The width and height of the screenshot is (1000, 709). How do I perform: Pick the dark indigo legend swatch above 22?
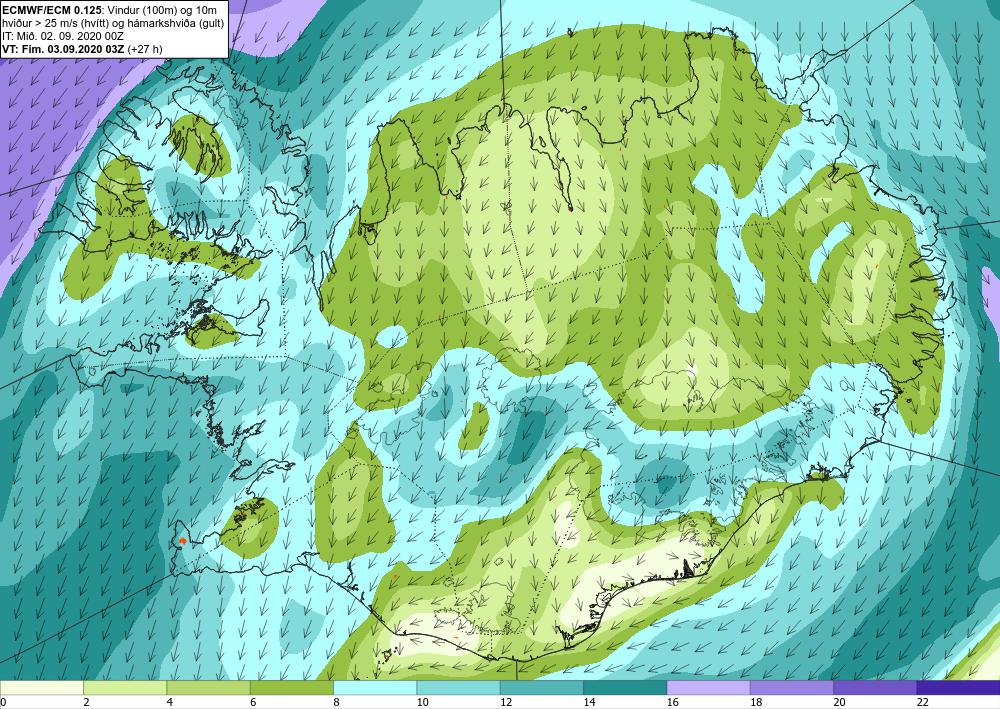click(958, 688)
